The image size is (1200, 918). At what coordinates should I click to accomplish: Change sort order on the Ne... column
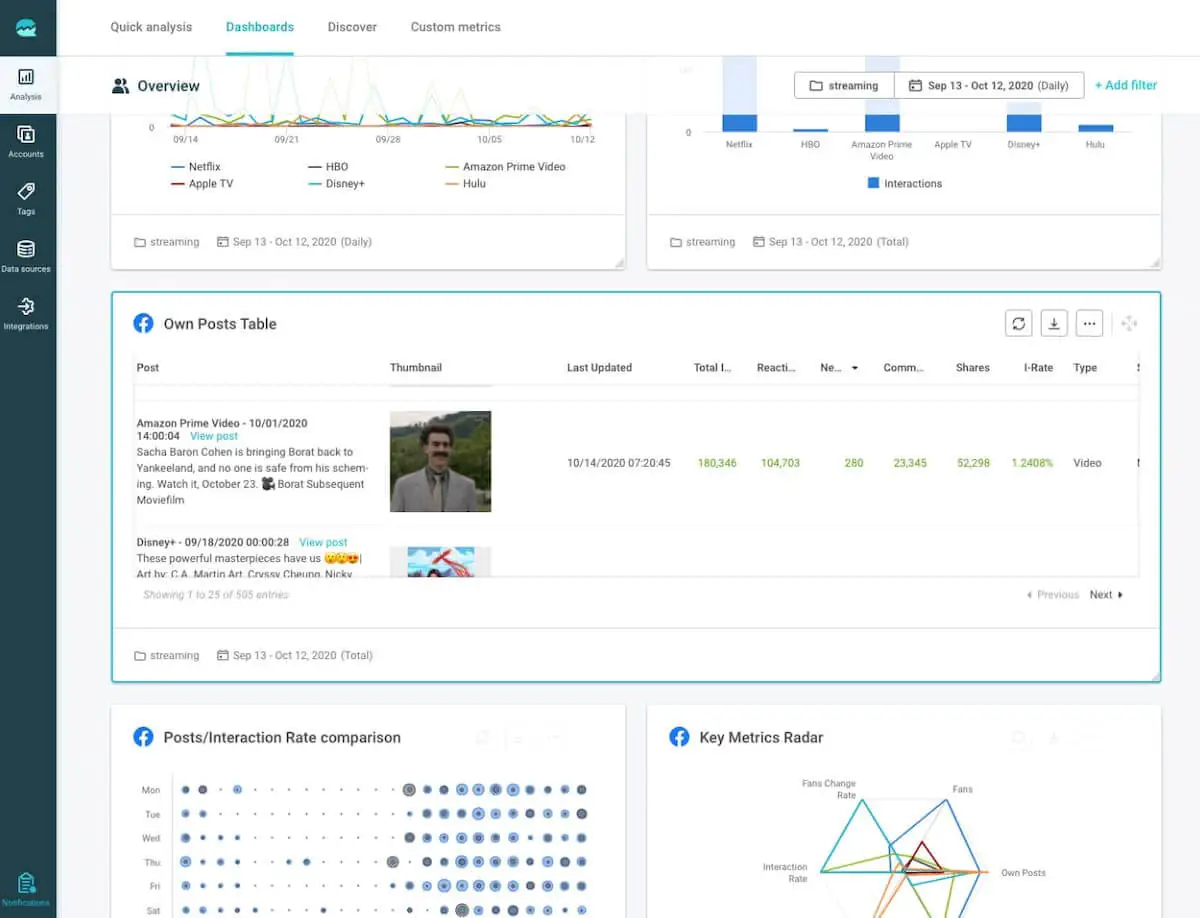pyautogui.click(x=839, y=368)
